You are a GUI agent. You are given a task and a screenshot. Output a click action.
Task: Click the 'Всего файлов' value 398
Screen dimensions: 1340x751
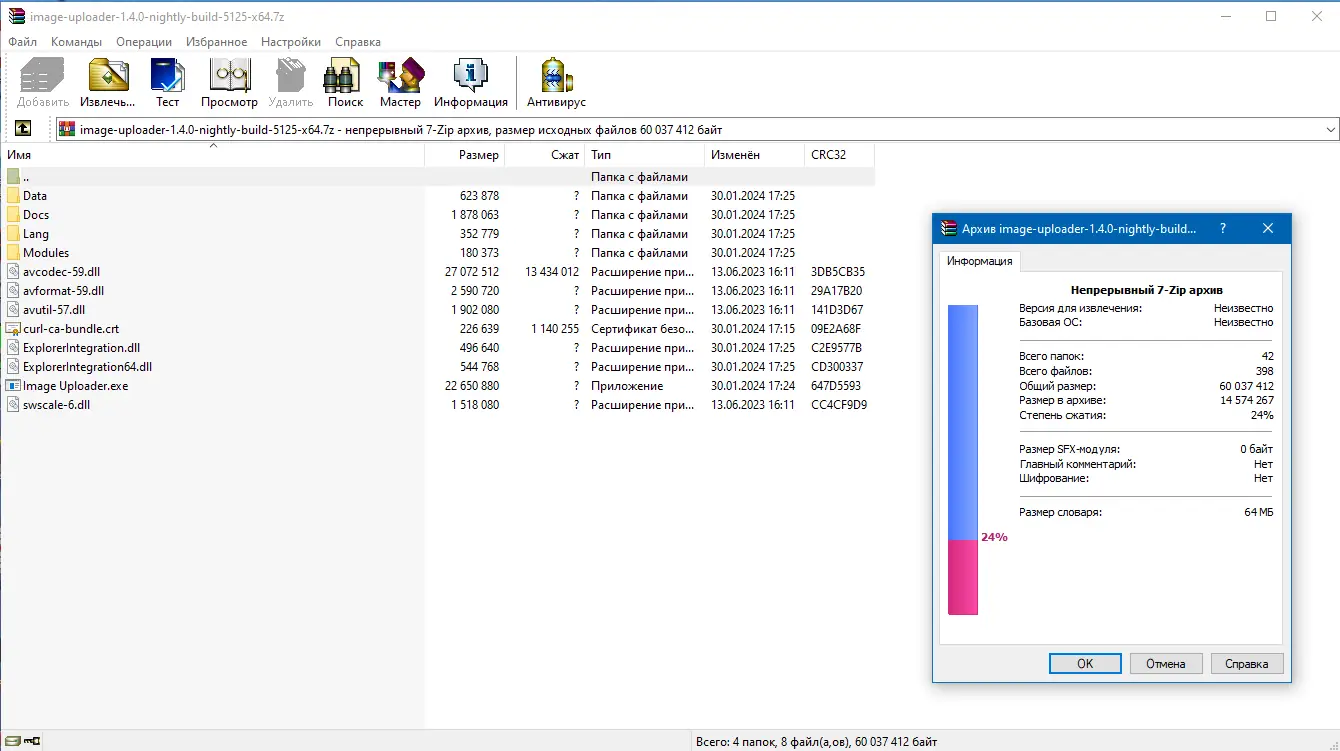(1264, 371)
